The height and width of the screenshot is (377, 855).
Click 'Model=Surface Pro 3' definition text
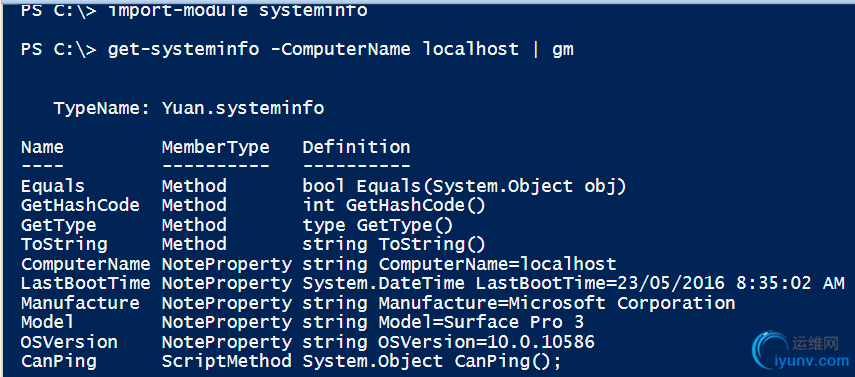click(481, 322)
